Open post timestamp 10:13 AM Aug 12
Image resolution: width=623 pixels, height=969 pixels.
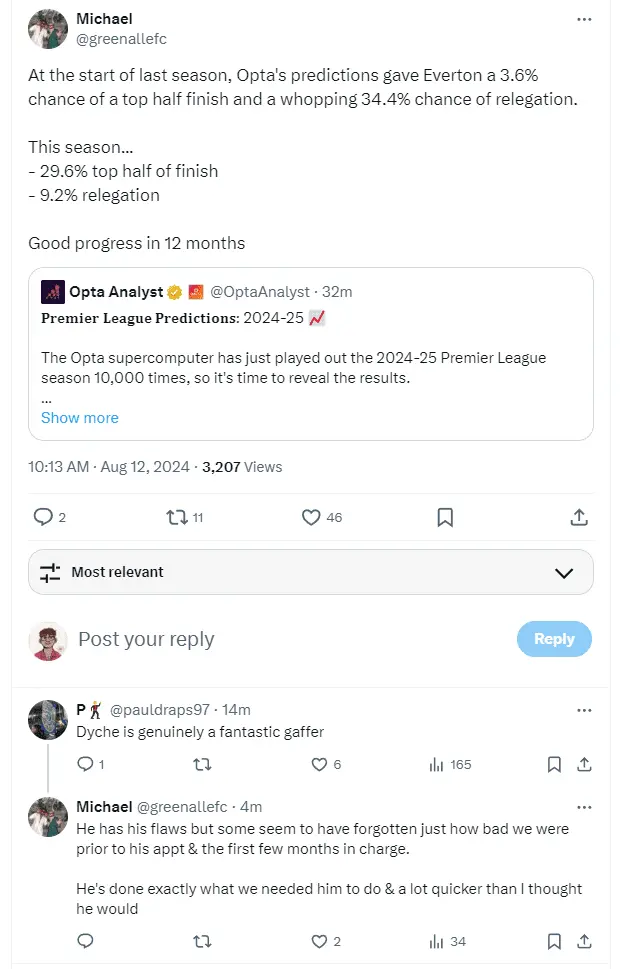click(x=110, y=467)
